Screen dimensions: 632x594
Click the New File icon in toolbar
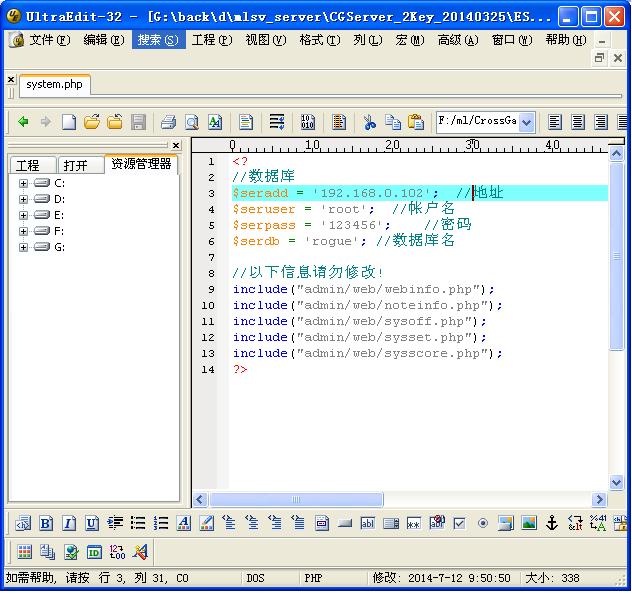(69, 122)
